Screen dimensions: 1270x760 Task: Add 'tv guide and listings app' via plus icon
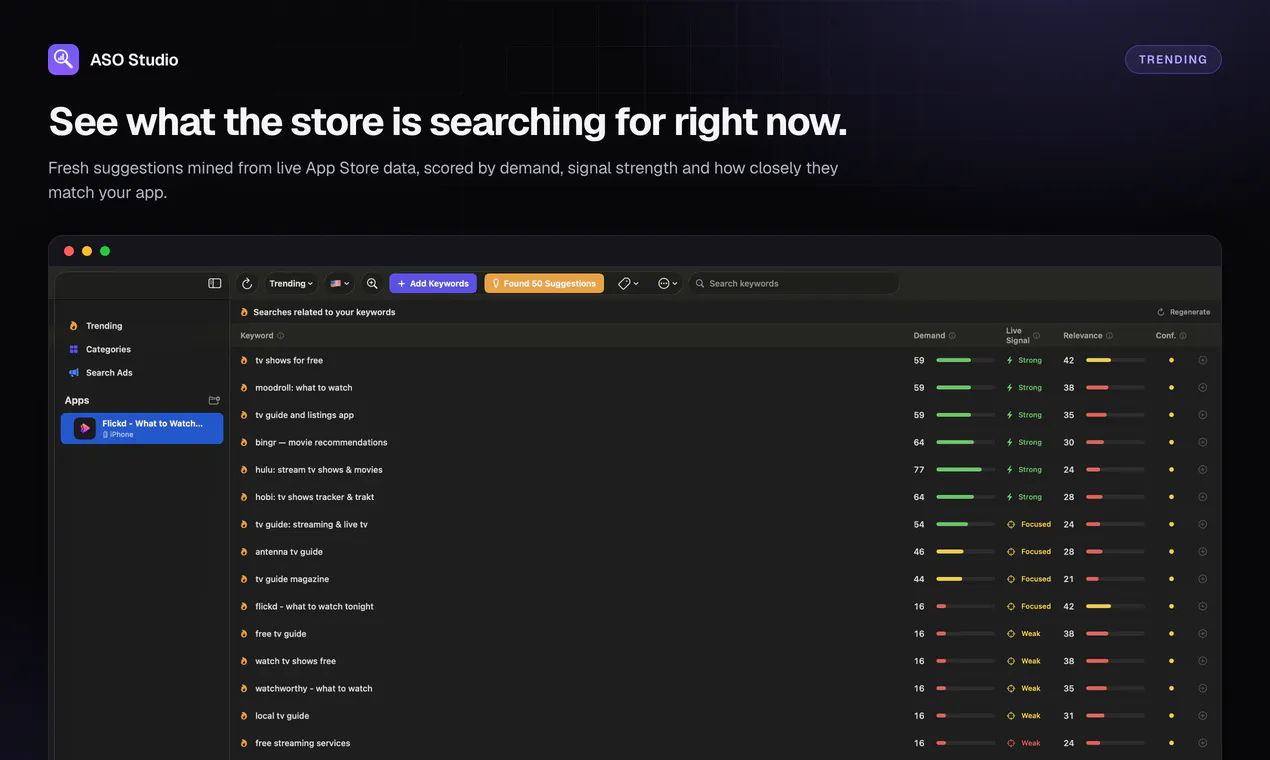(1203, 415)
